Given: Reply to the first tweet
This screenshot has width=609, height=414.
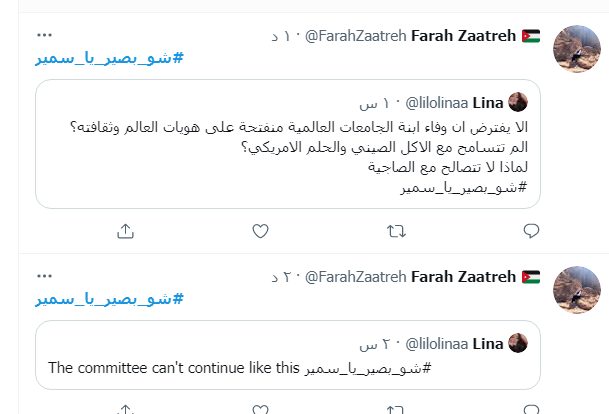Looking at the screenshot, I should point(530,231).
